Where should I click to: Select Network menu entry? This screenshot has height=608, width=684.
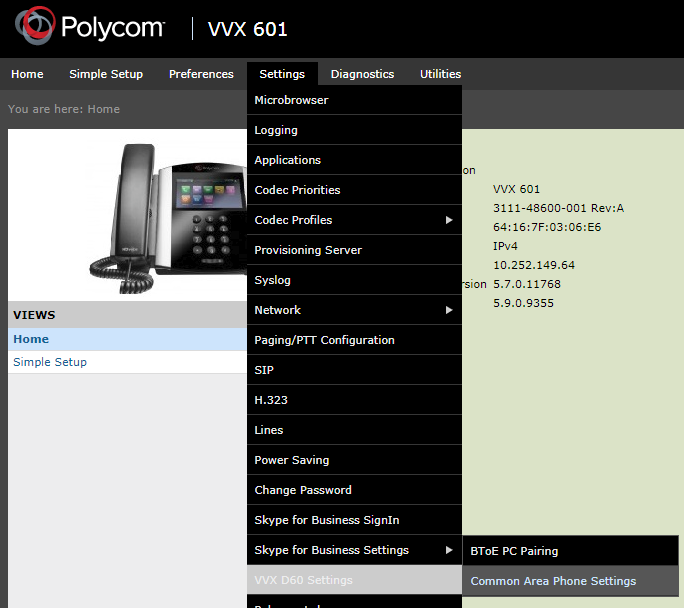(x=354, y=310)
